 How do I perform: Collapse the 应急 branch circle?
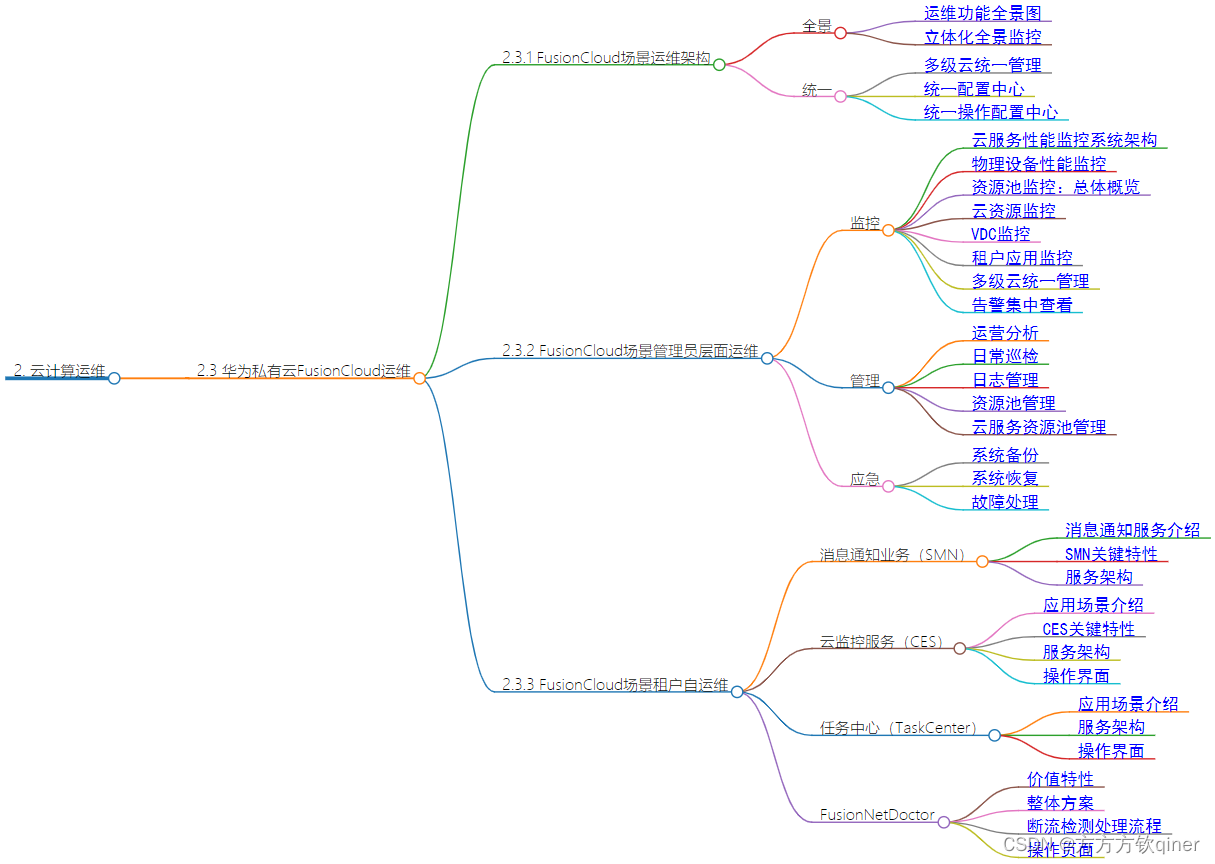[888, 486]
